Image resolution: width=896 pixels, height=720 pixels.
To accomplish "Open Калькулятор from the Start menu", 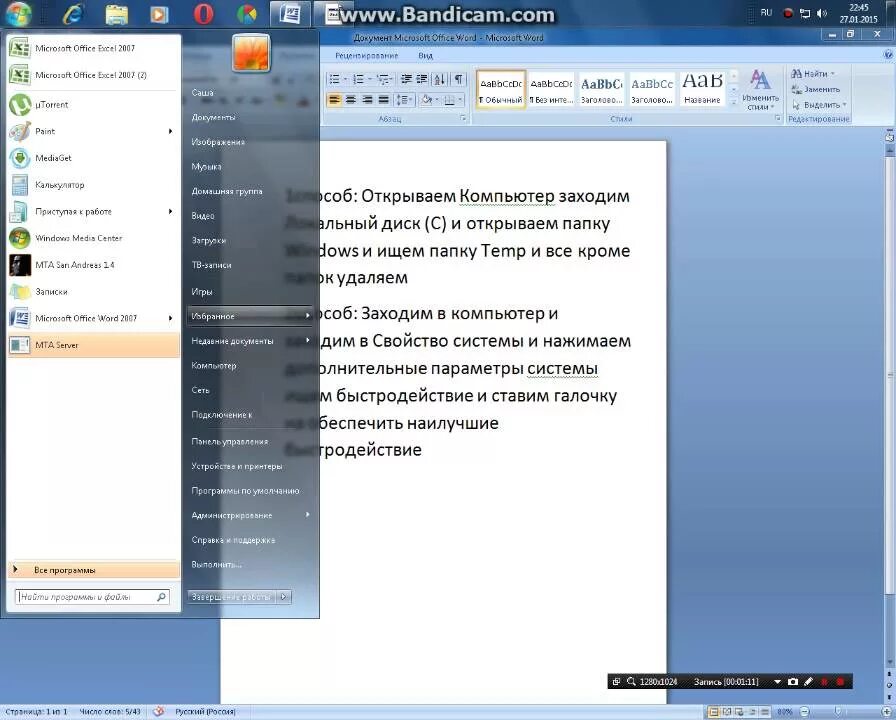I will tap(94, 185).
